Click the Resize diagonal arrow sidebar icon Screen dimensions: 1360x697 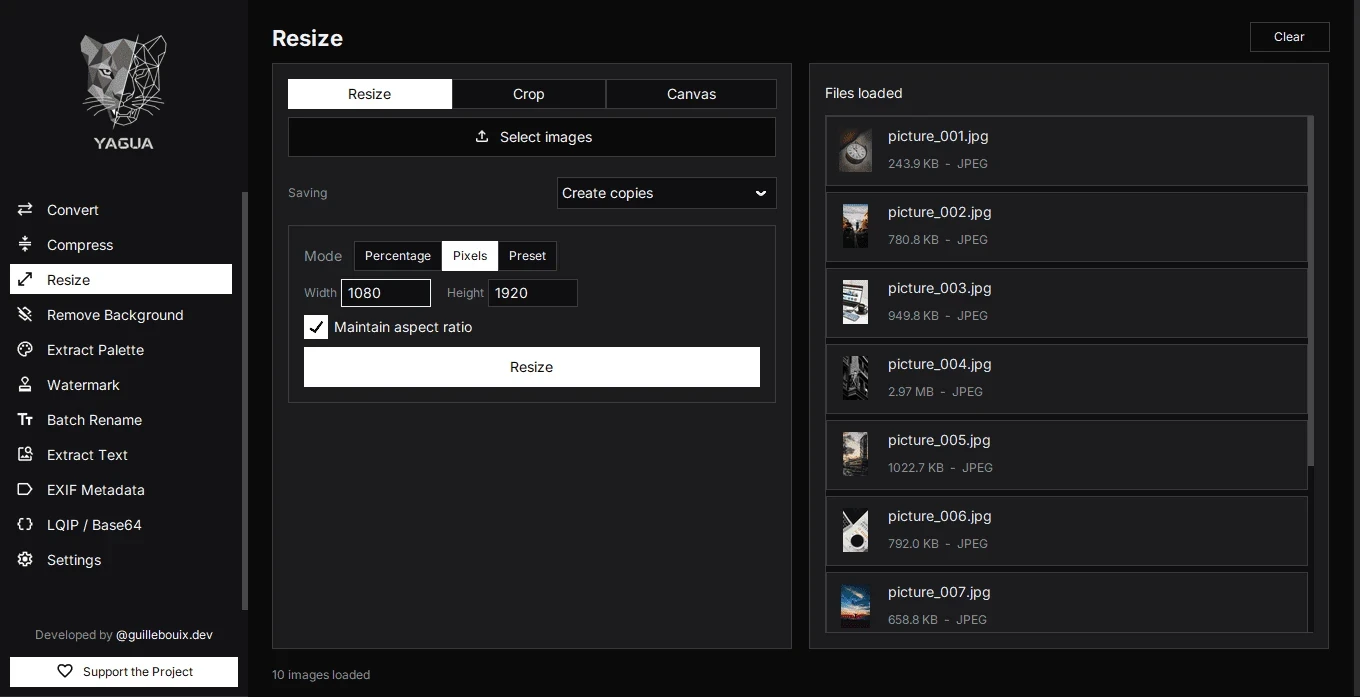[25, 280]
